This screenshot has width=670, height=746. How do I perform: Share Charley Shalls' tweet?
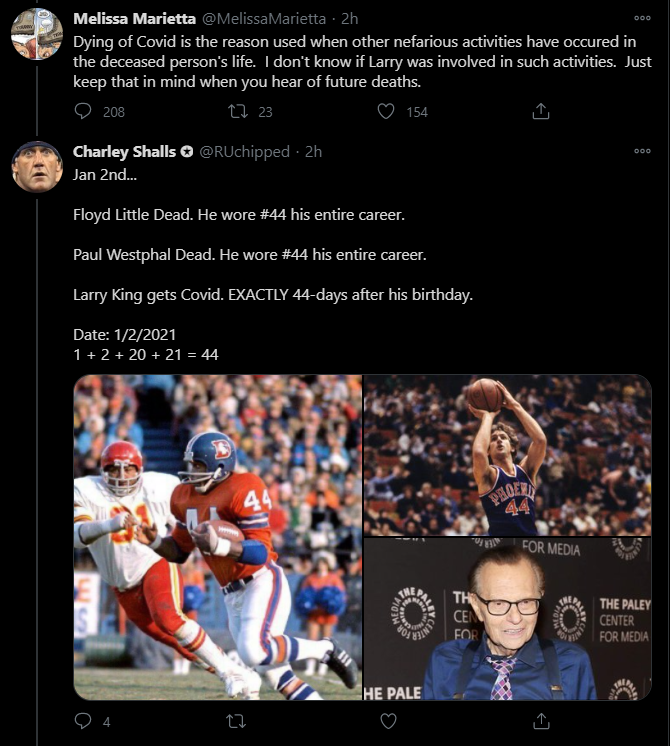click(541, 721)
